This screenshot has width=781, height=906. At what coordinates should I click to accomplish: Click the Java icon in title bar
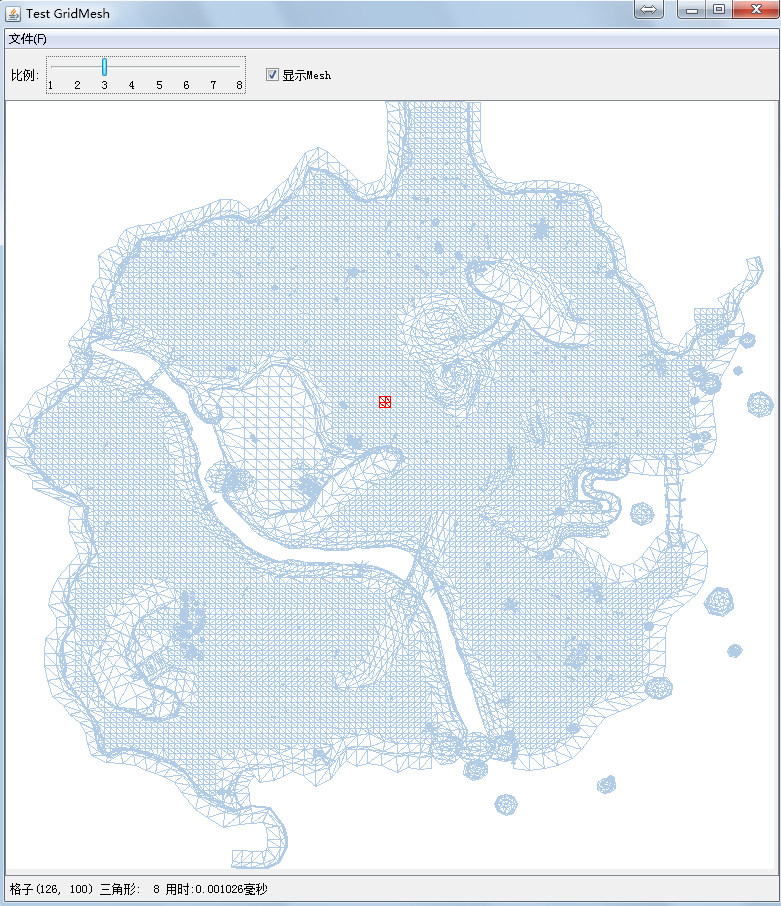pos(13,13)
